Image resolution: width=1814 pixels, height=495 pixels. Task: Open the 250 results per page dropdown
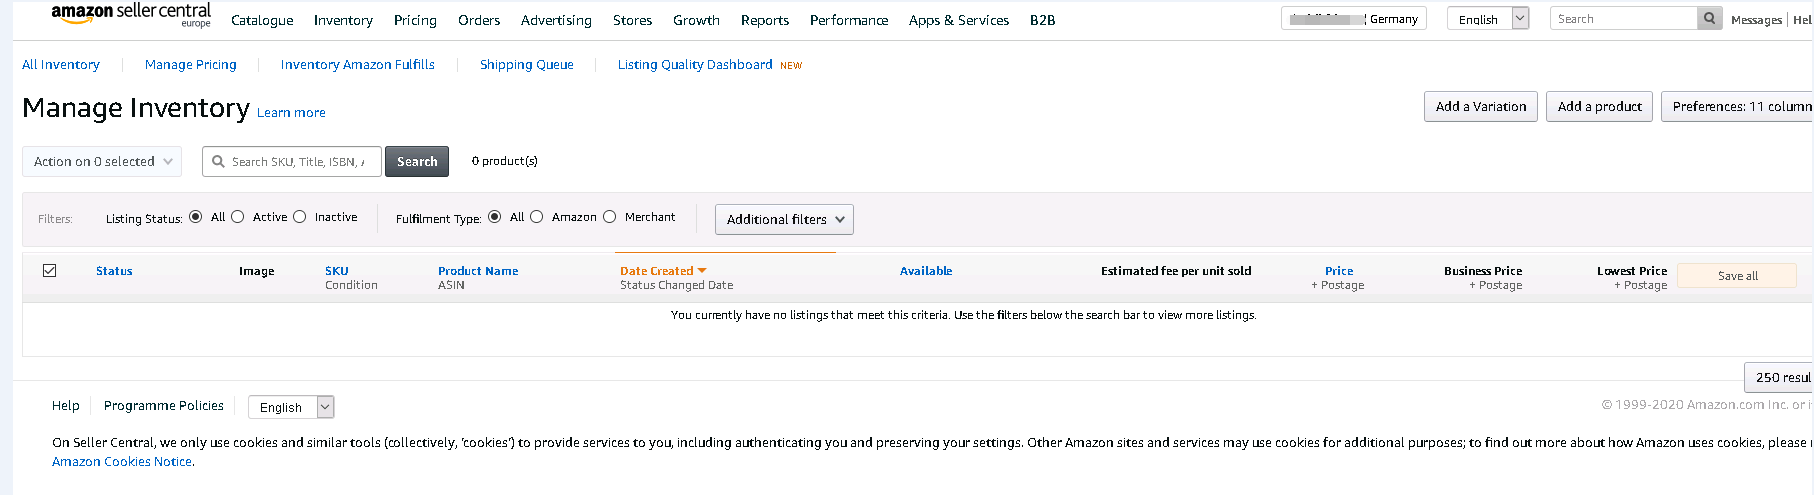[x=1779, y=377]
